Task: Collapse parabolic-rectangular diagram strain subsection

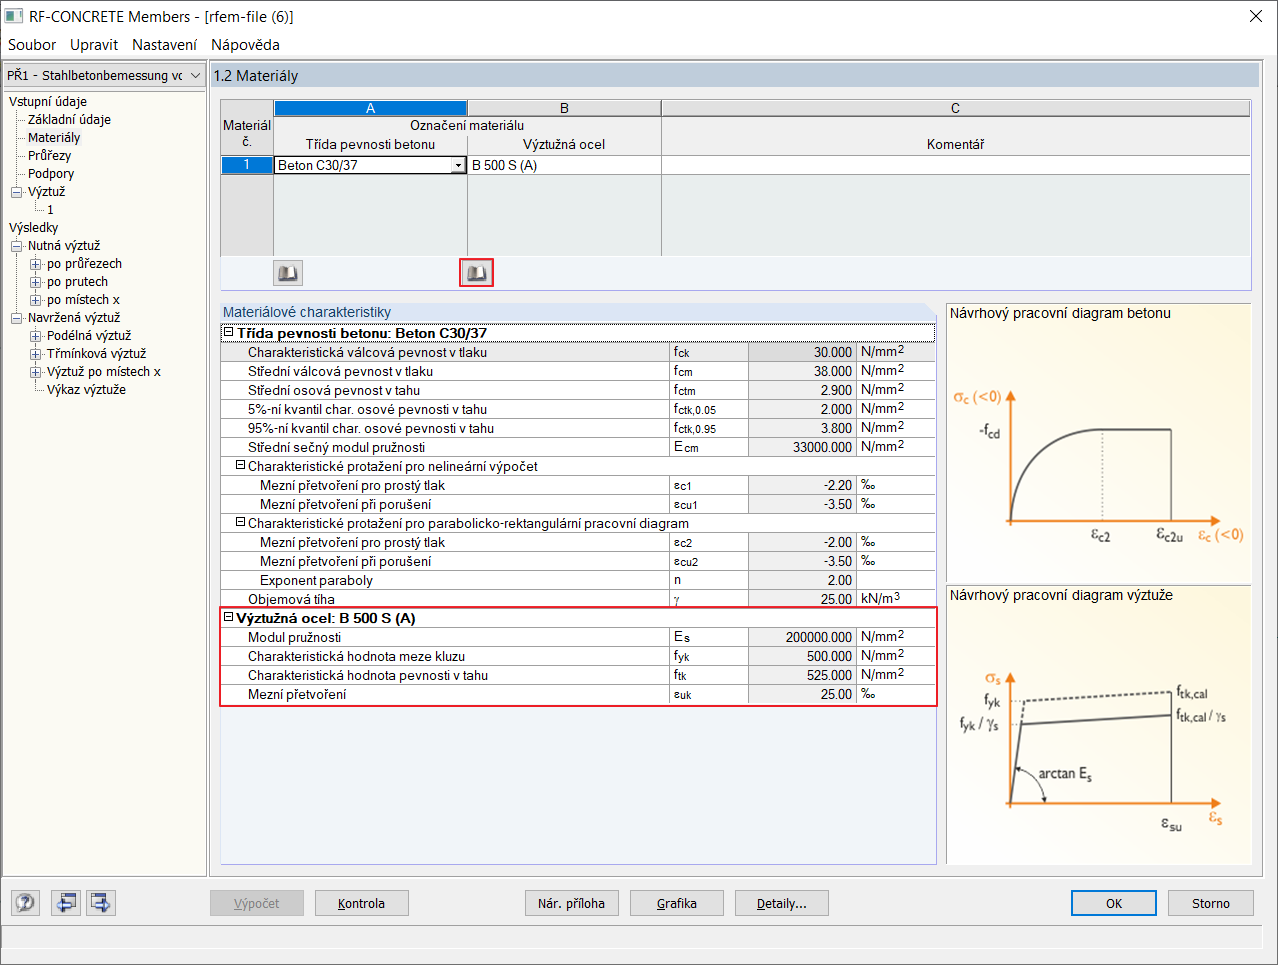Action: [240, 522]
